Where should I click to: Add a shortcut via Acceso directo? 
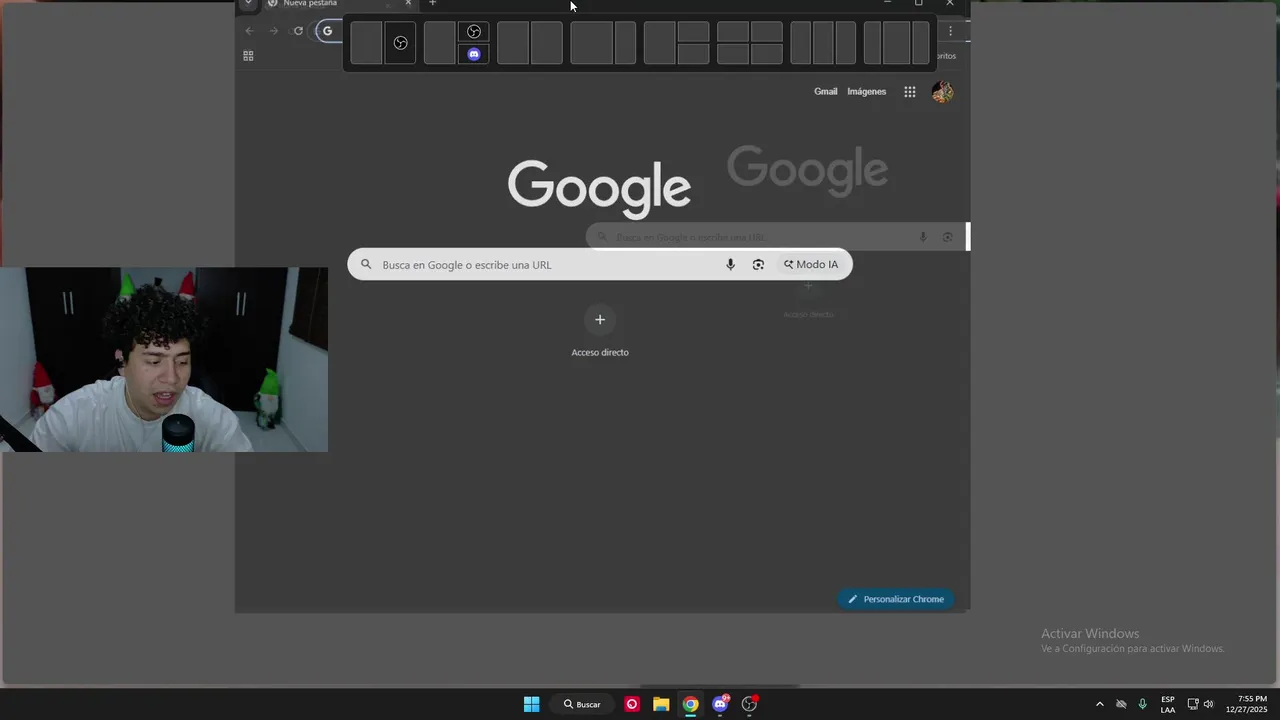[600, 331]
